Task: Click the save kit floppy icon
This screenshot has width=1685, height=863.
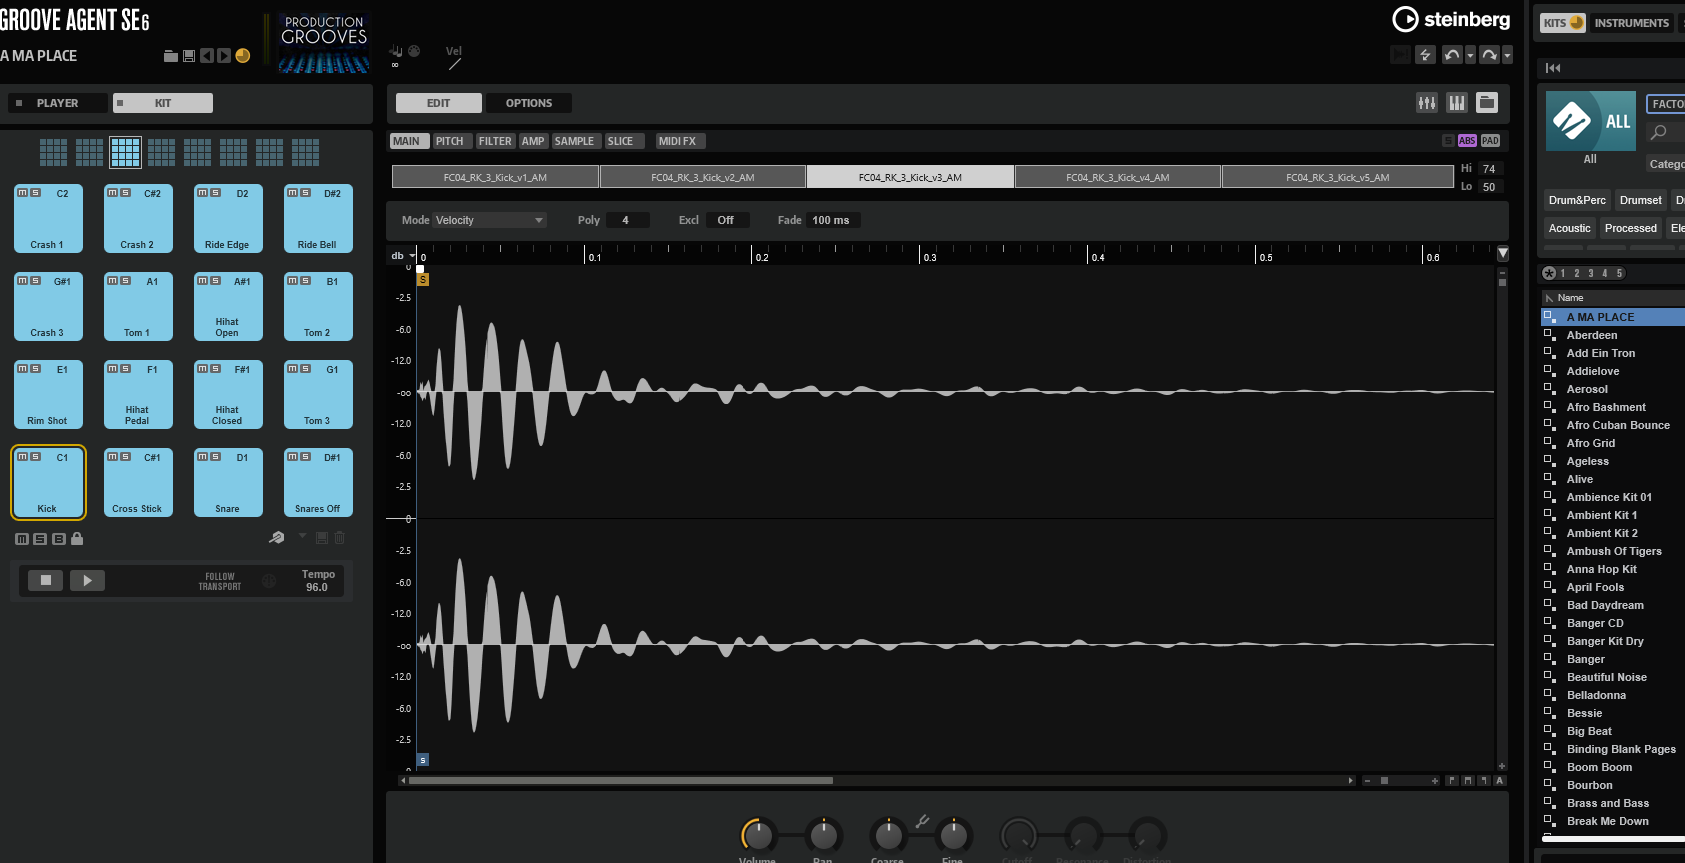Action: click(x=188, y=56)
